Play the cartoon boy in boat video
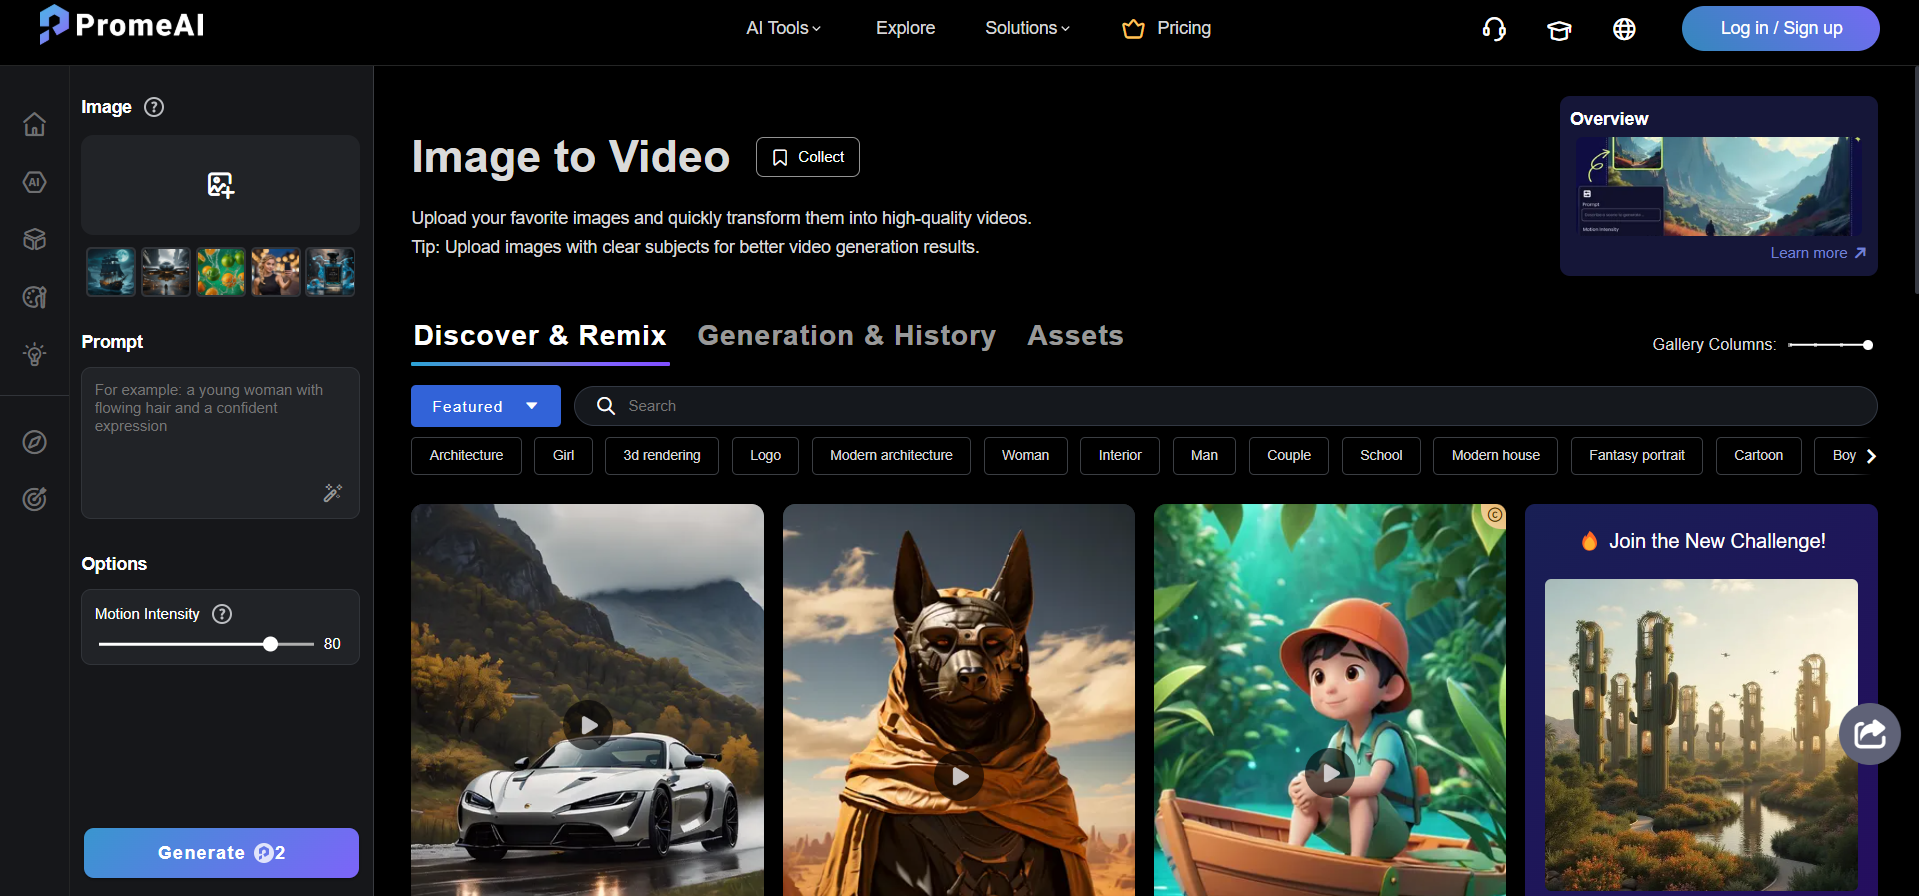 click(x=1330, y=773)
